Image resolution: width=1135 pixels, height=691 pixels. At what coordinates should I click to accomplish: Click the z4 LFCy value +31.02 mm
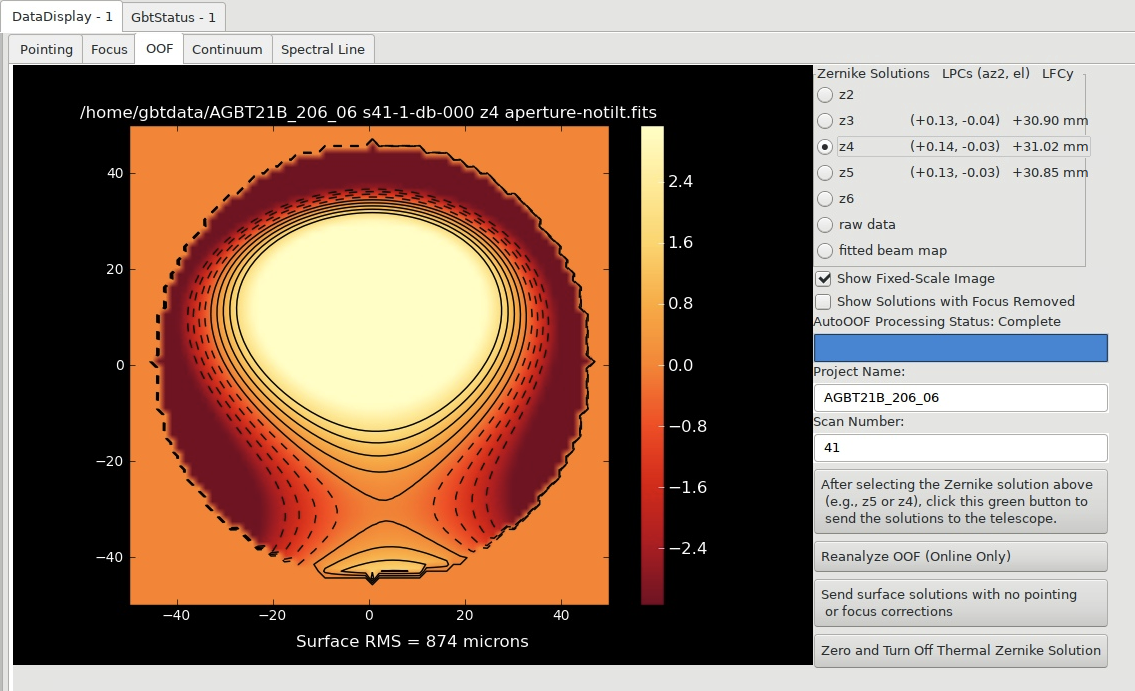(x=1050, y=147)
